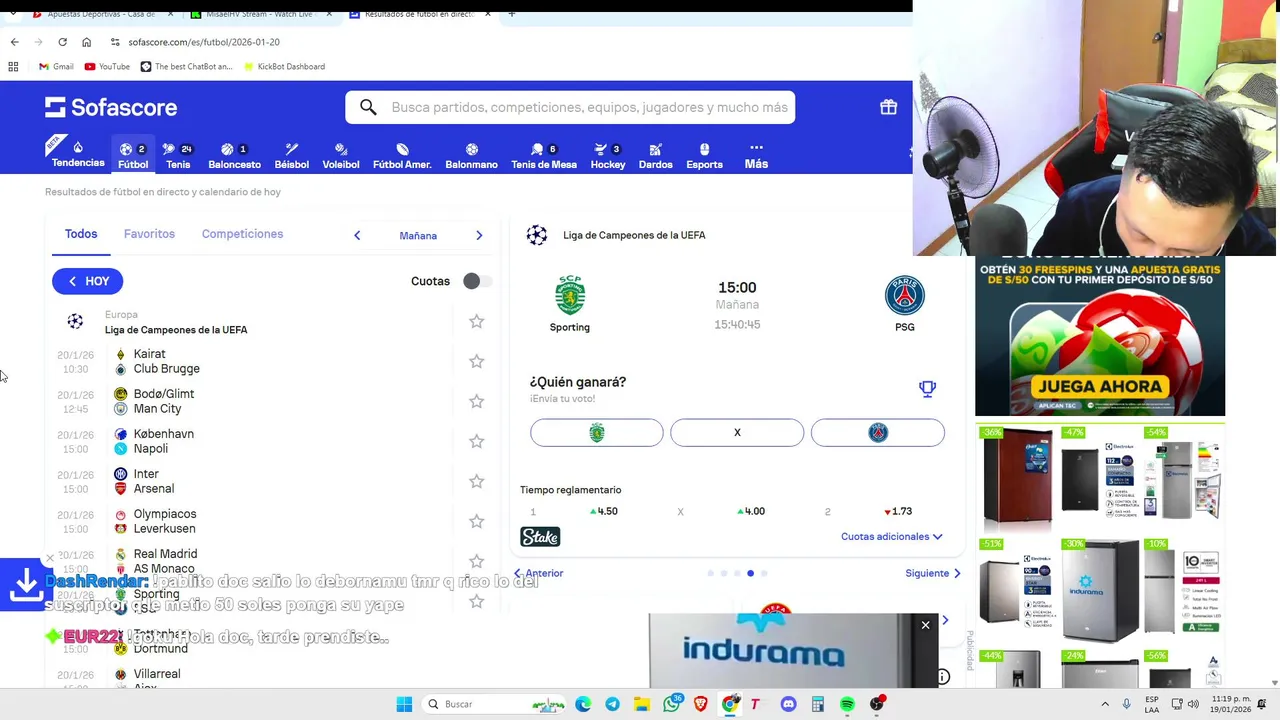This screenshot has width=1280, height=720.
Task: Click the trophy icon beside ¿Quién ganará?
Action: point(927,388)
